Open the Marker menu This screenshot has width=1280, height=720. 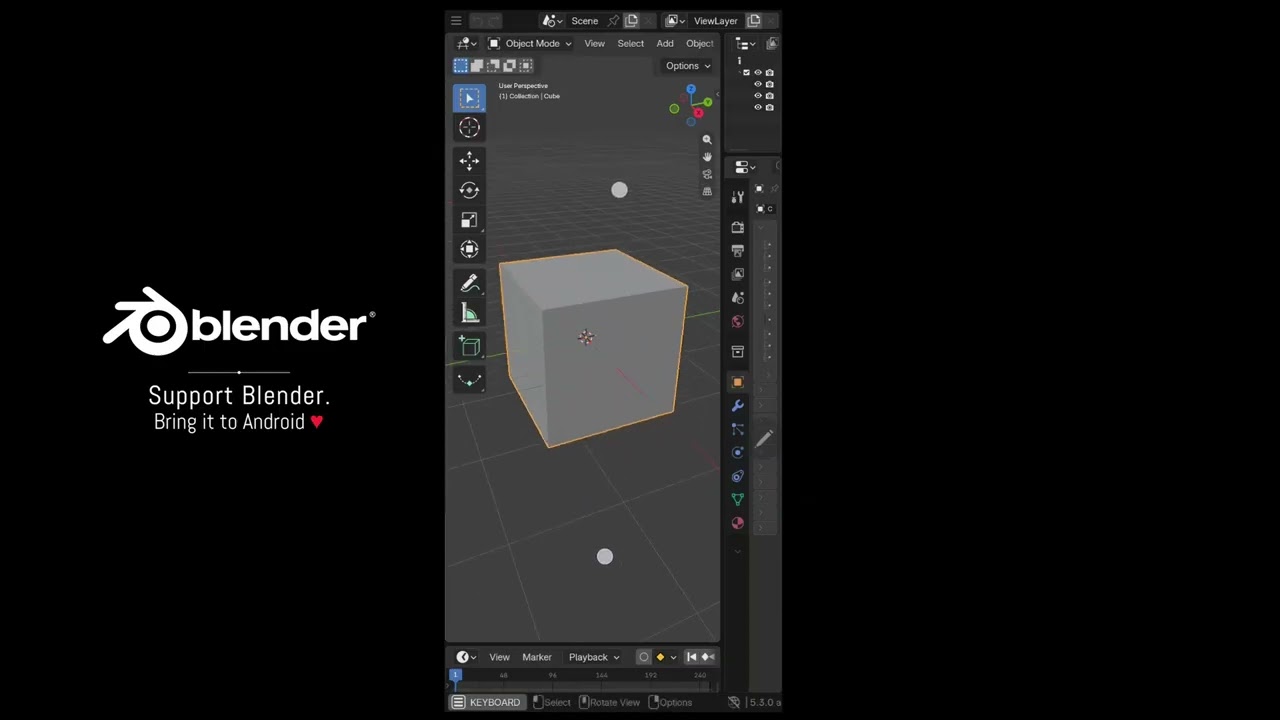537,657
